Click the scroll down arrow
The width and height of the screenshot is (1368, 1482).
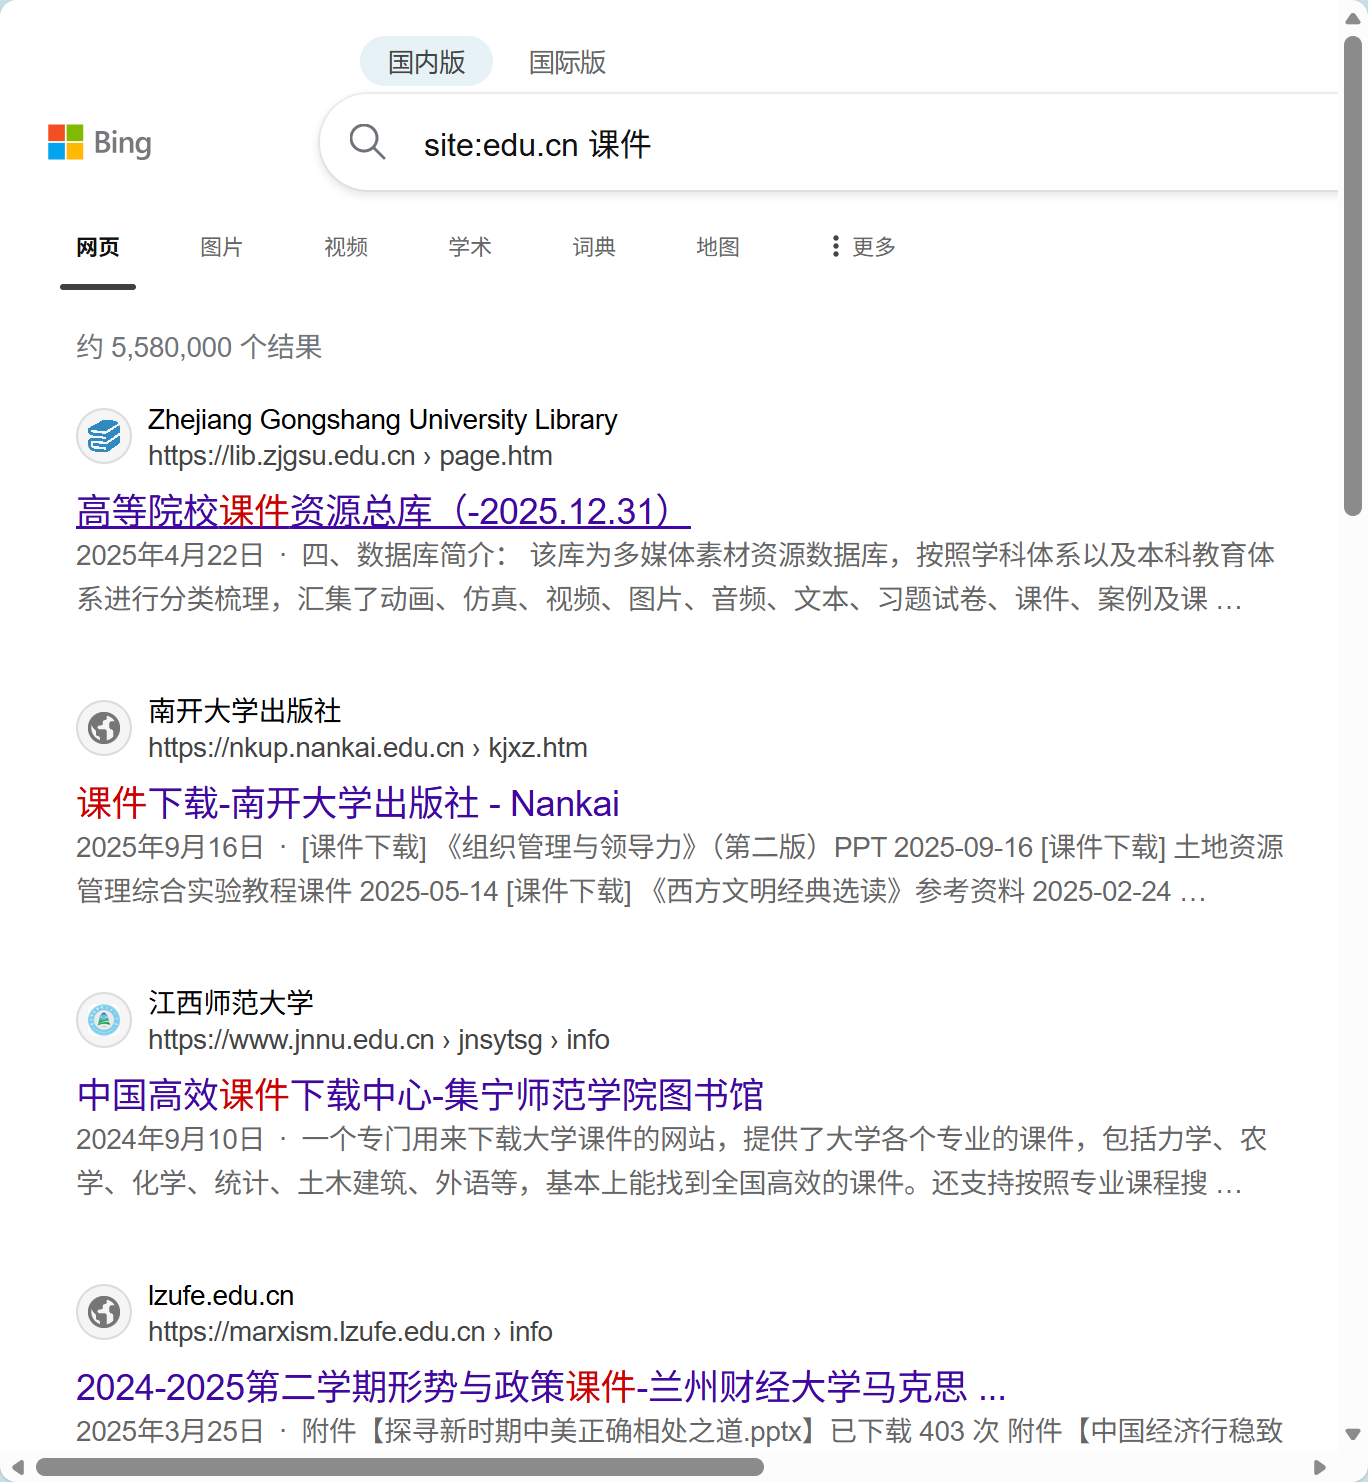click(1353, 1434)
